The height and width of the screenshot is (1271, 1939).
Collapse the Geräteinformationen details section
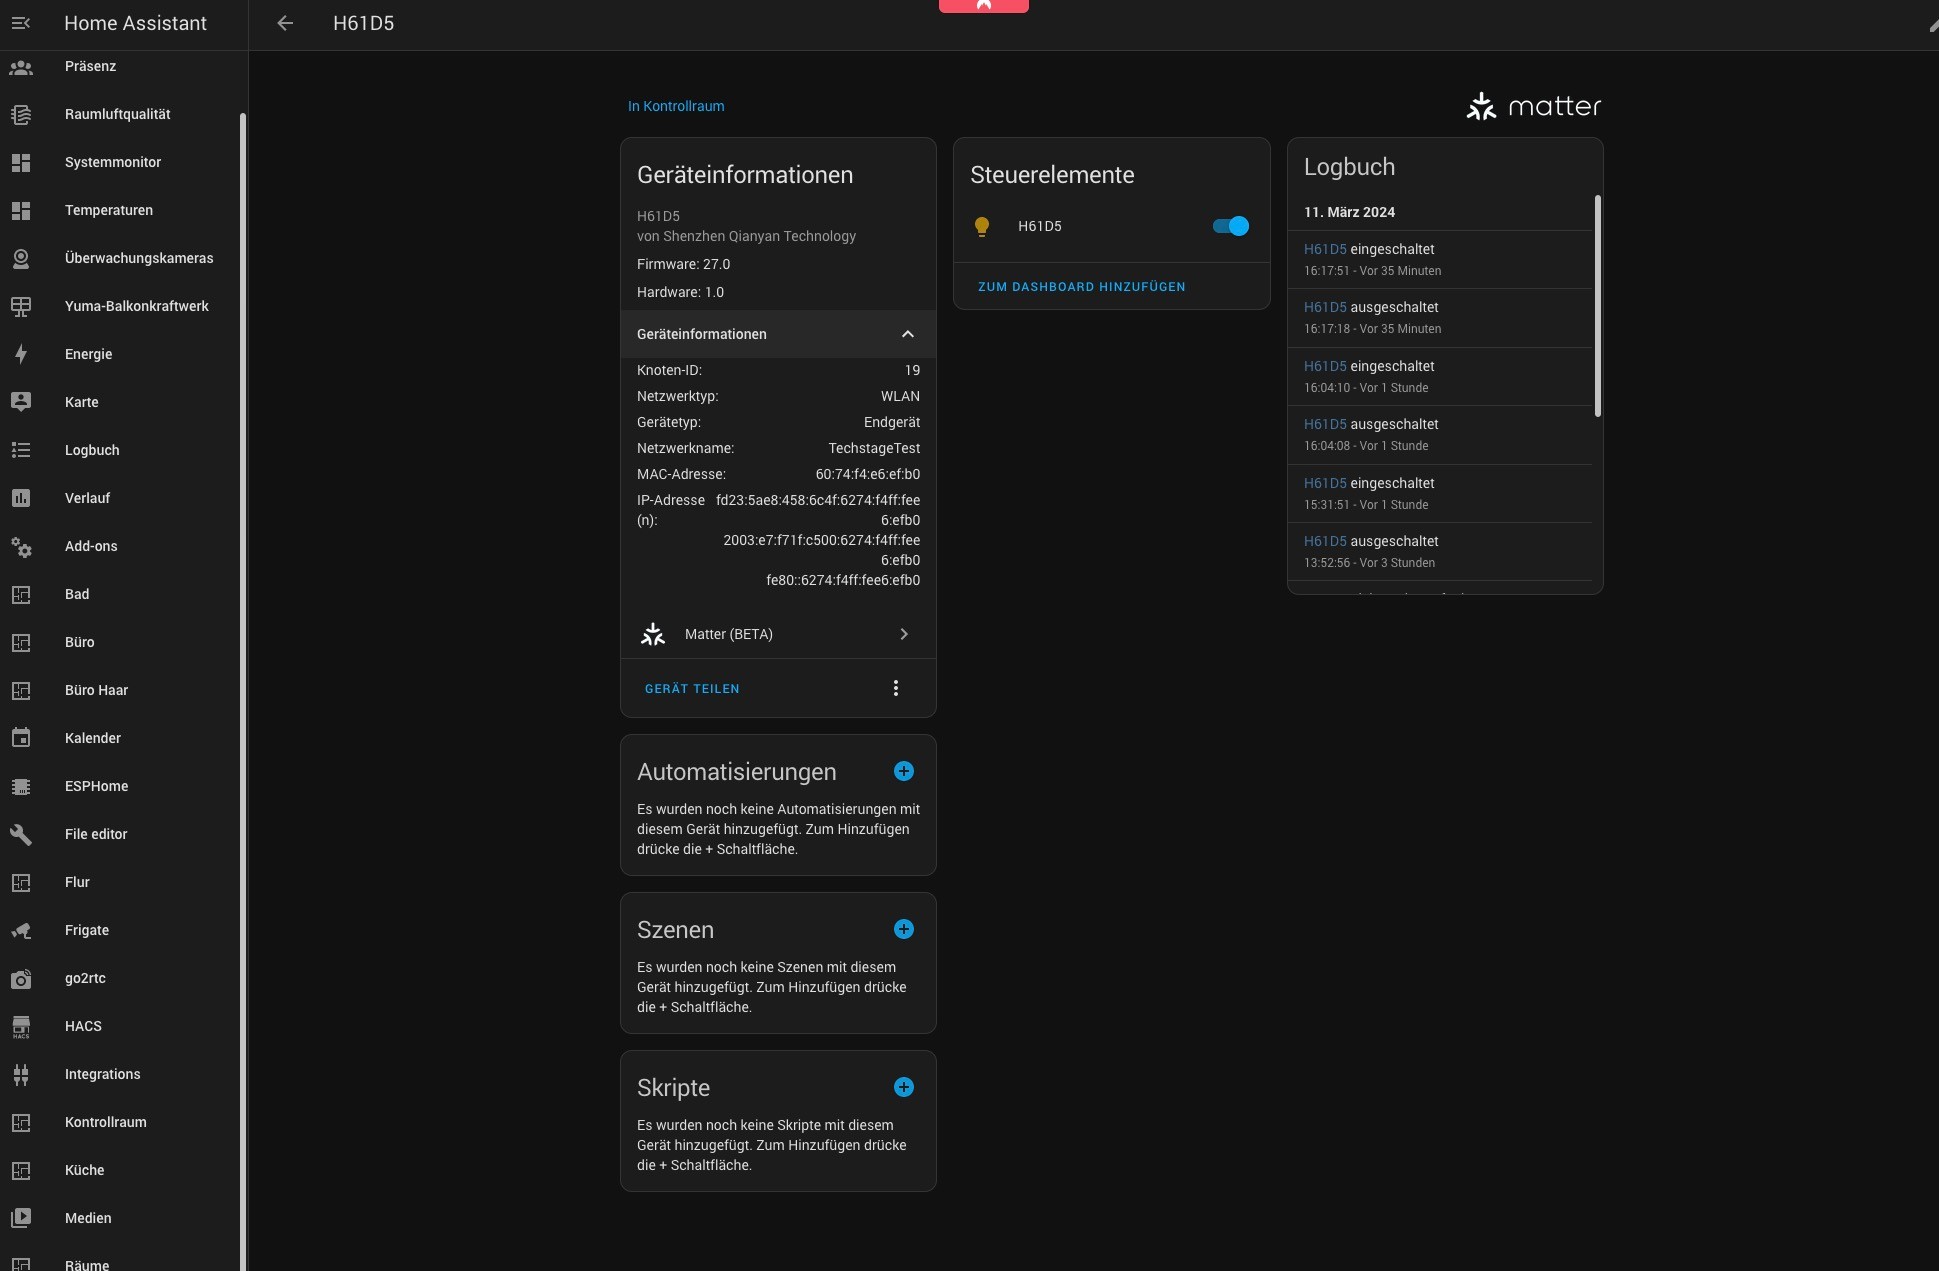point(907,334)
